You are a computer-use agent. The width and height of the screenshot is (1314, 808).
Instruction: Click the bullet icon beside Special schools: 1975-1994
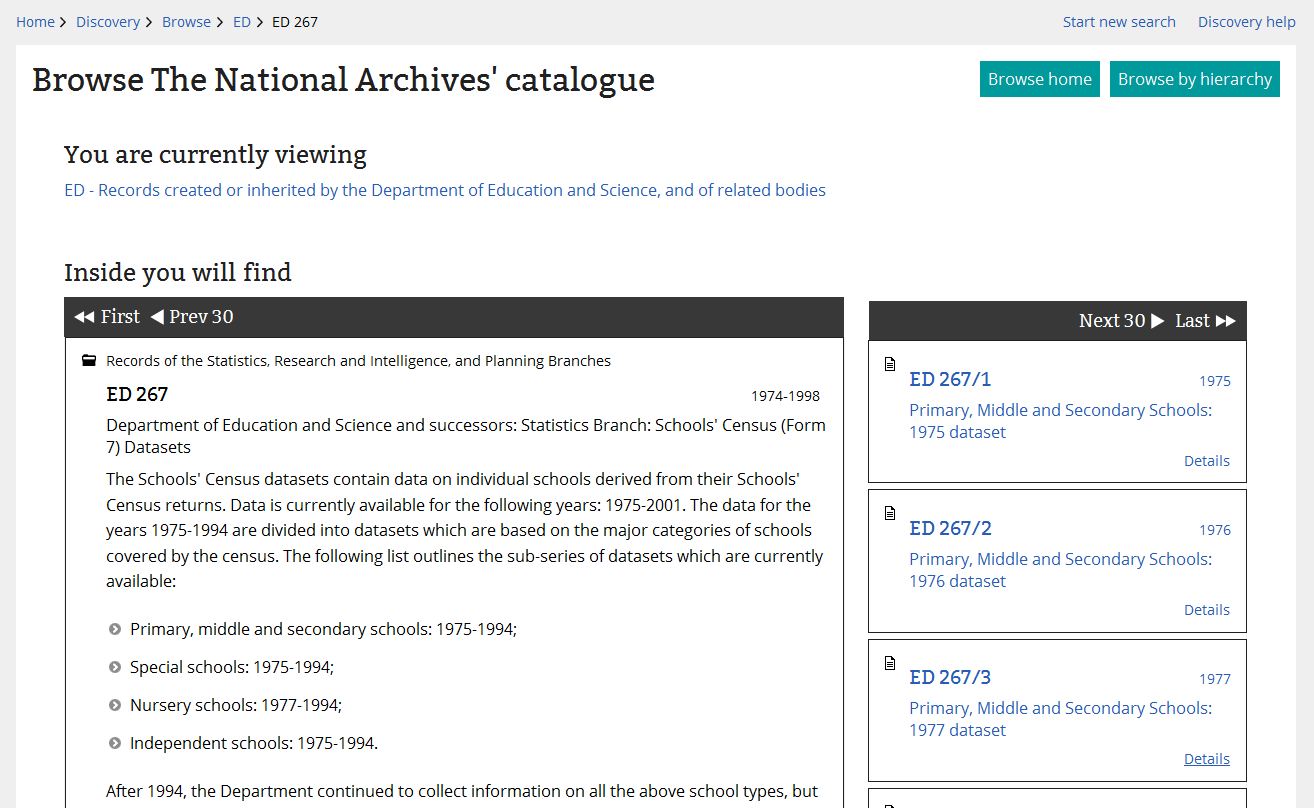[x=115, y=668]
